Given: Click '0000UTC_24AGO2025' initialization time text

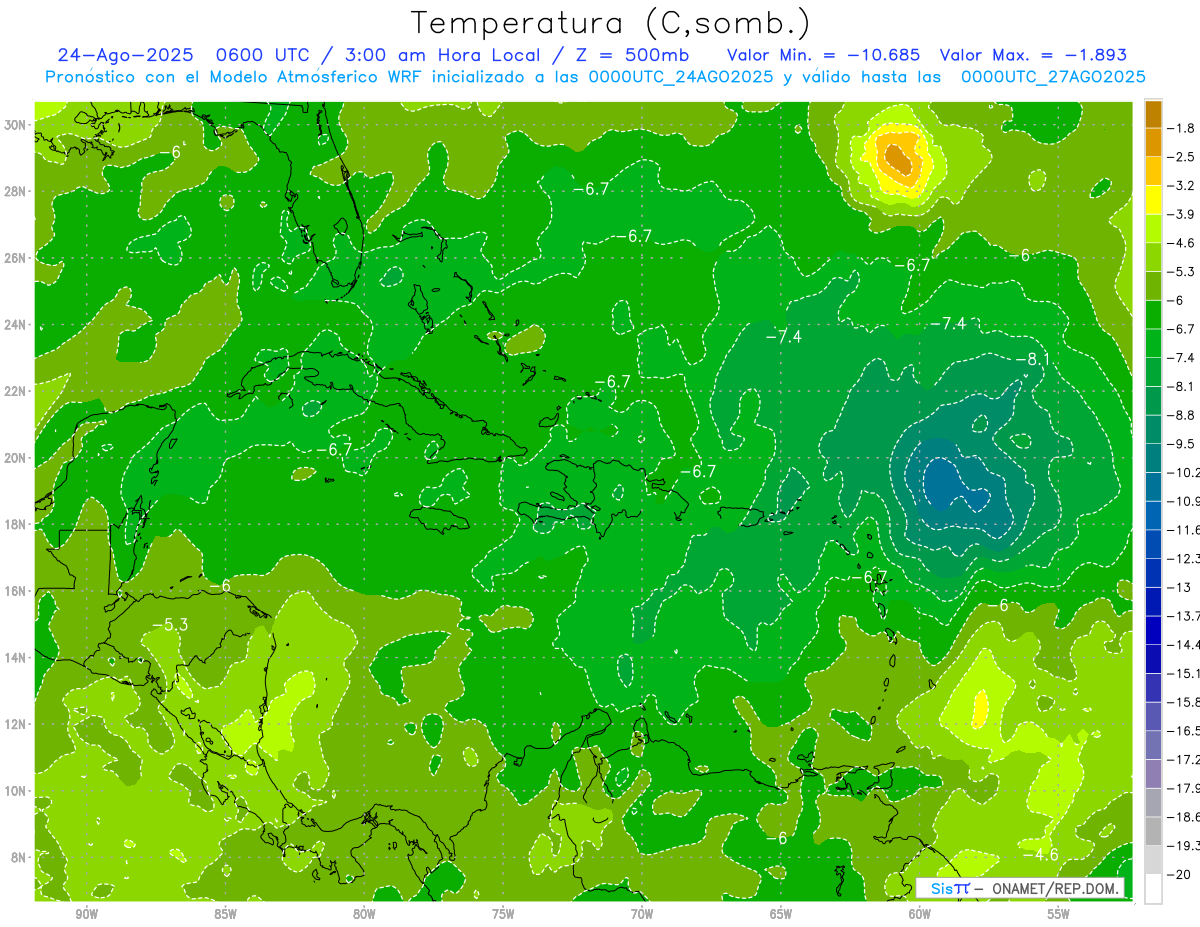Looking at the screenshot, I should (x=680, y=77).
